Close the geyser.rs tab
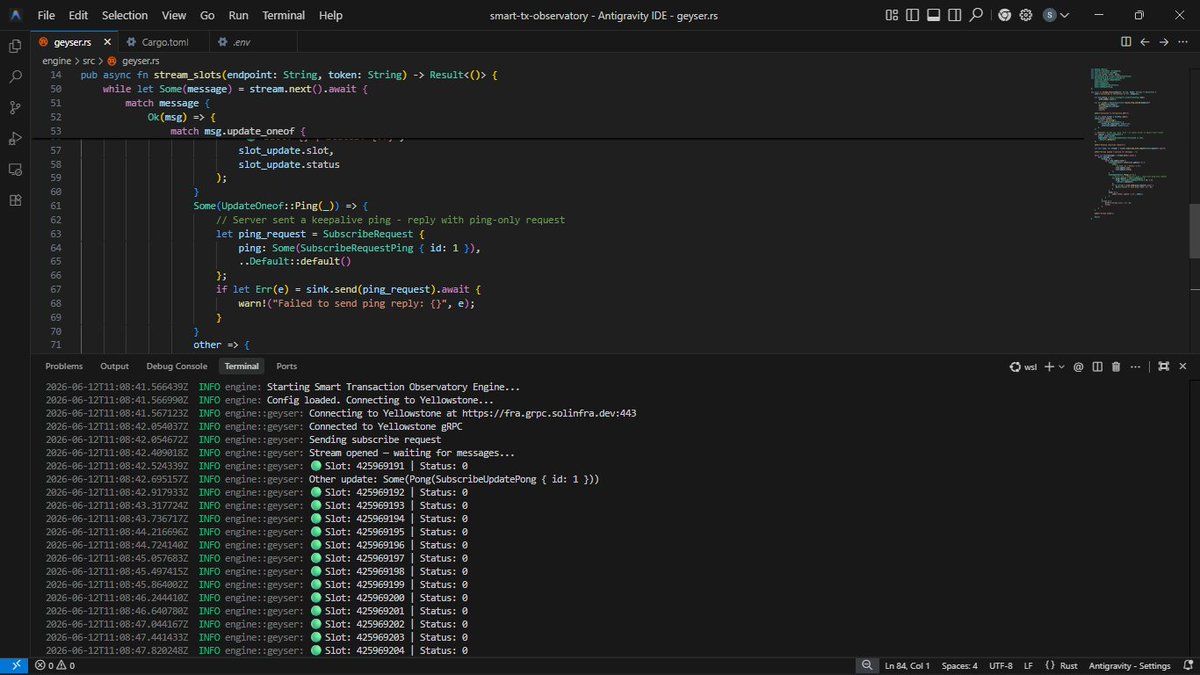Screen dimensions: 1200x675 coord(105,42)
